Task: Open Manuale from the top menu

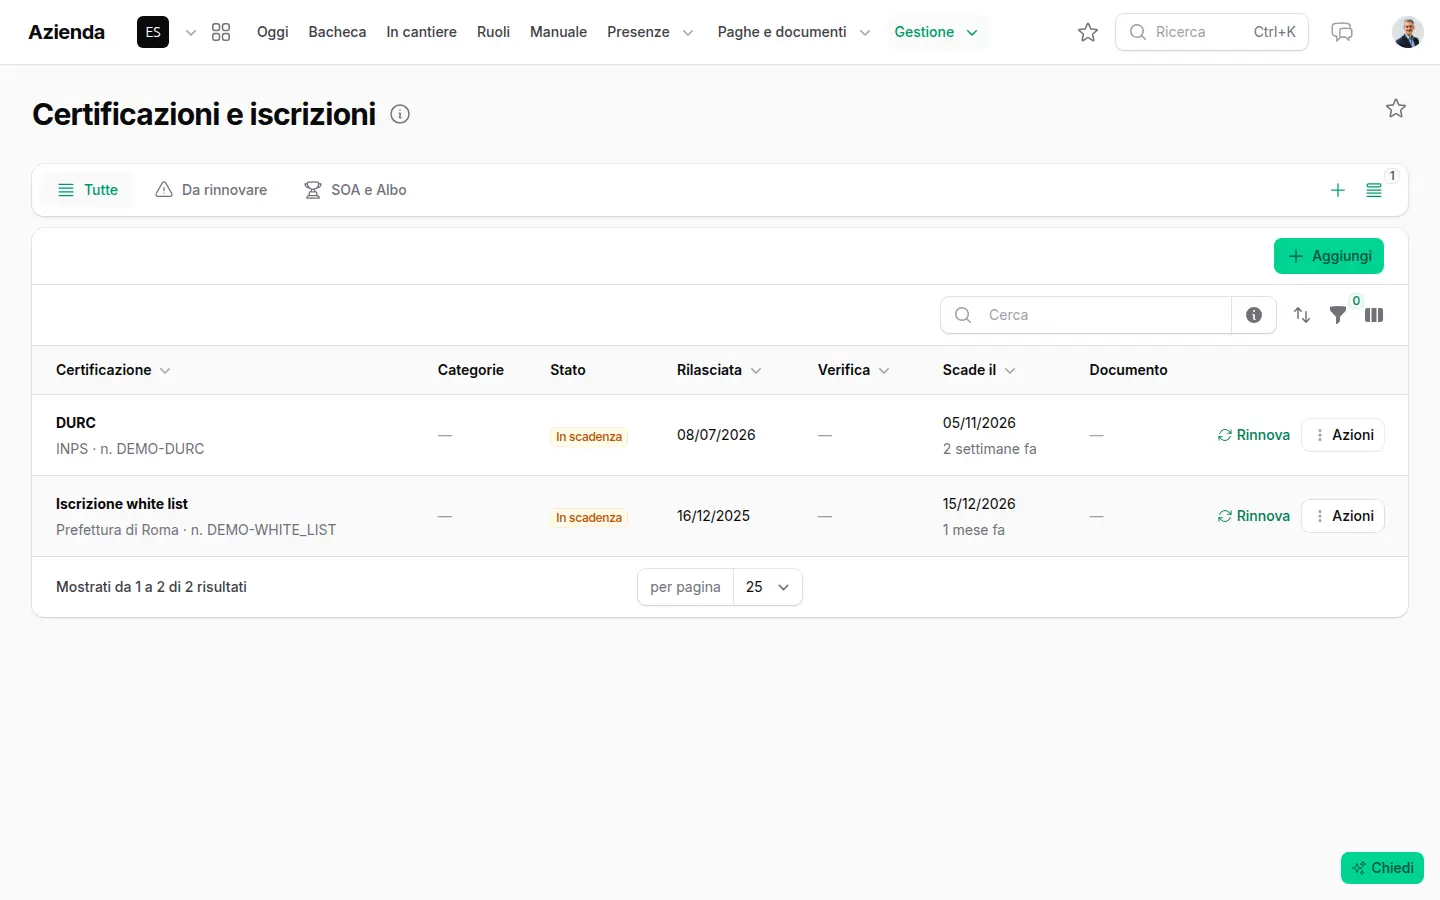Action: pyautogui.click(x=558, y=32)
